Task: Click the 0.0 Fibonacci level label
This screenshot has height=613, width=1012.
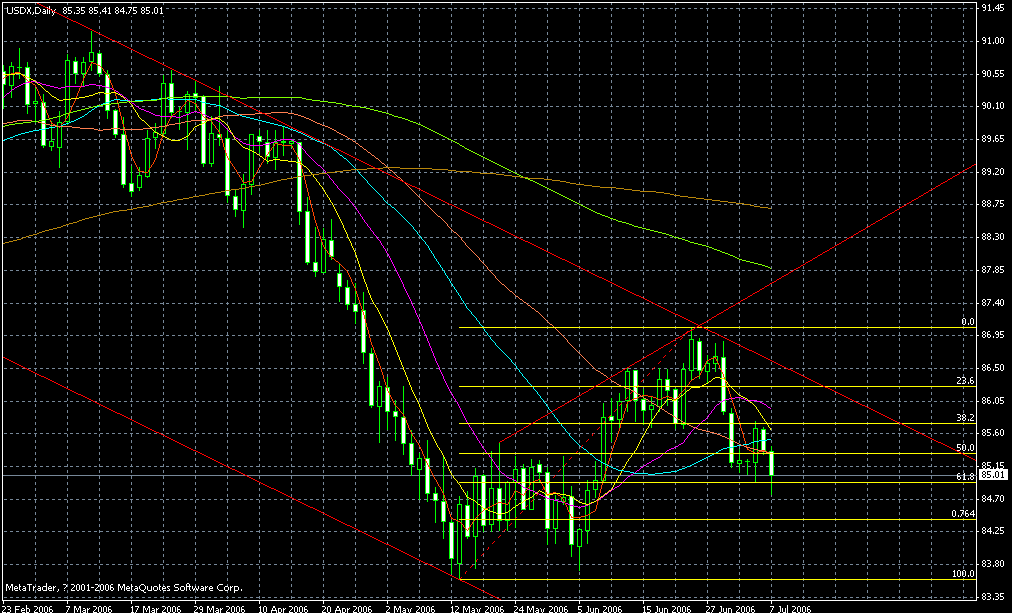Action: coord(967,322)
